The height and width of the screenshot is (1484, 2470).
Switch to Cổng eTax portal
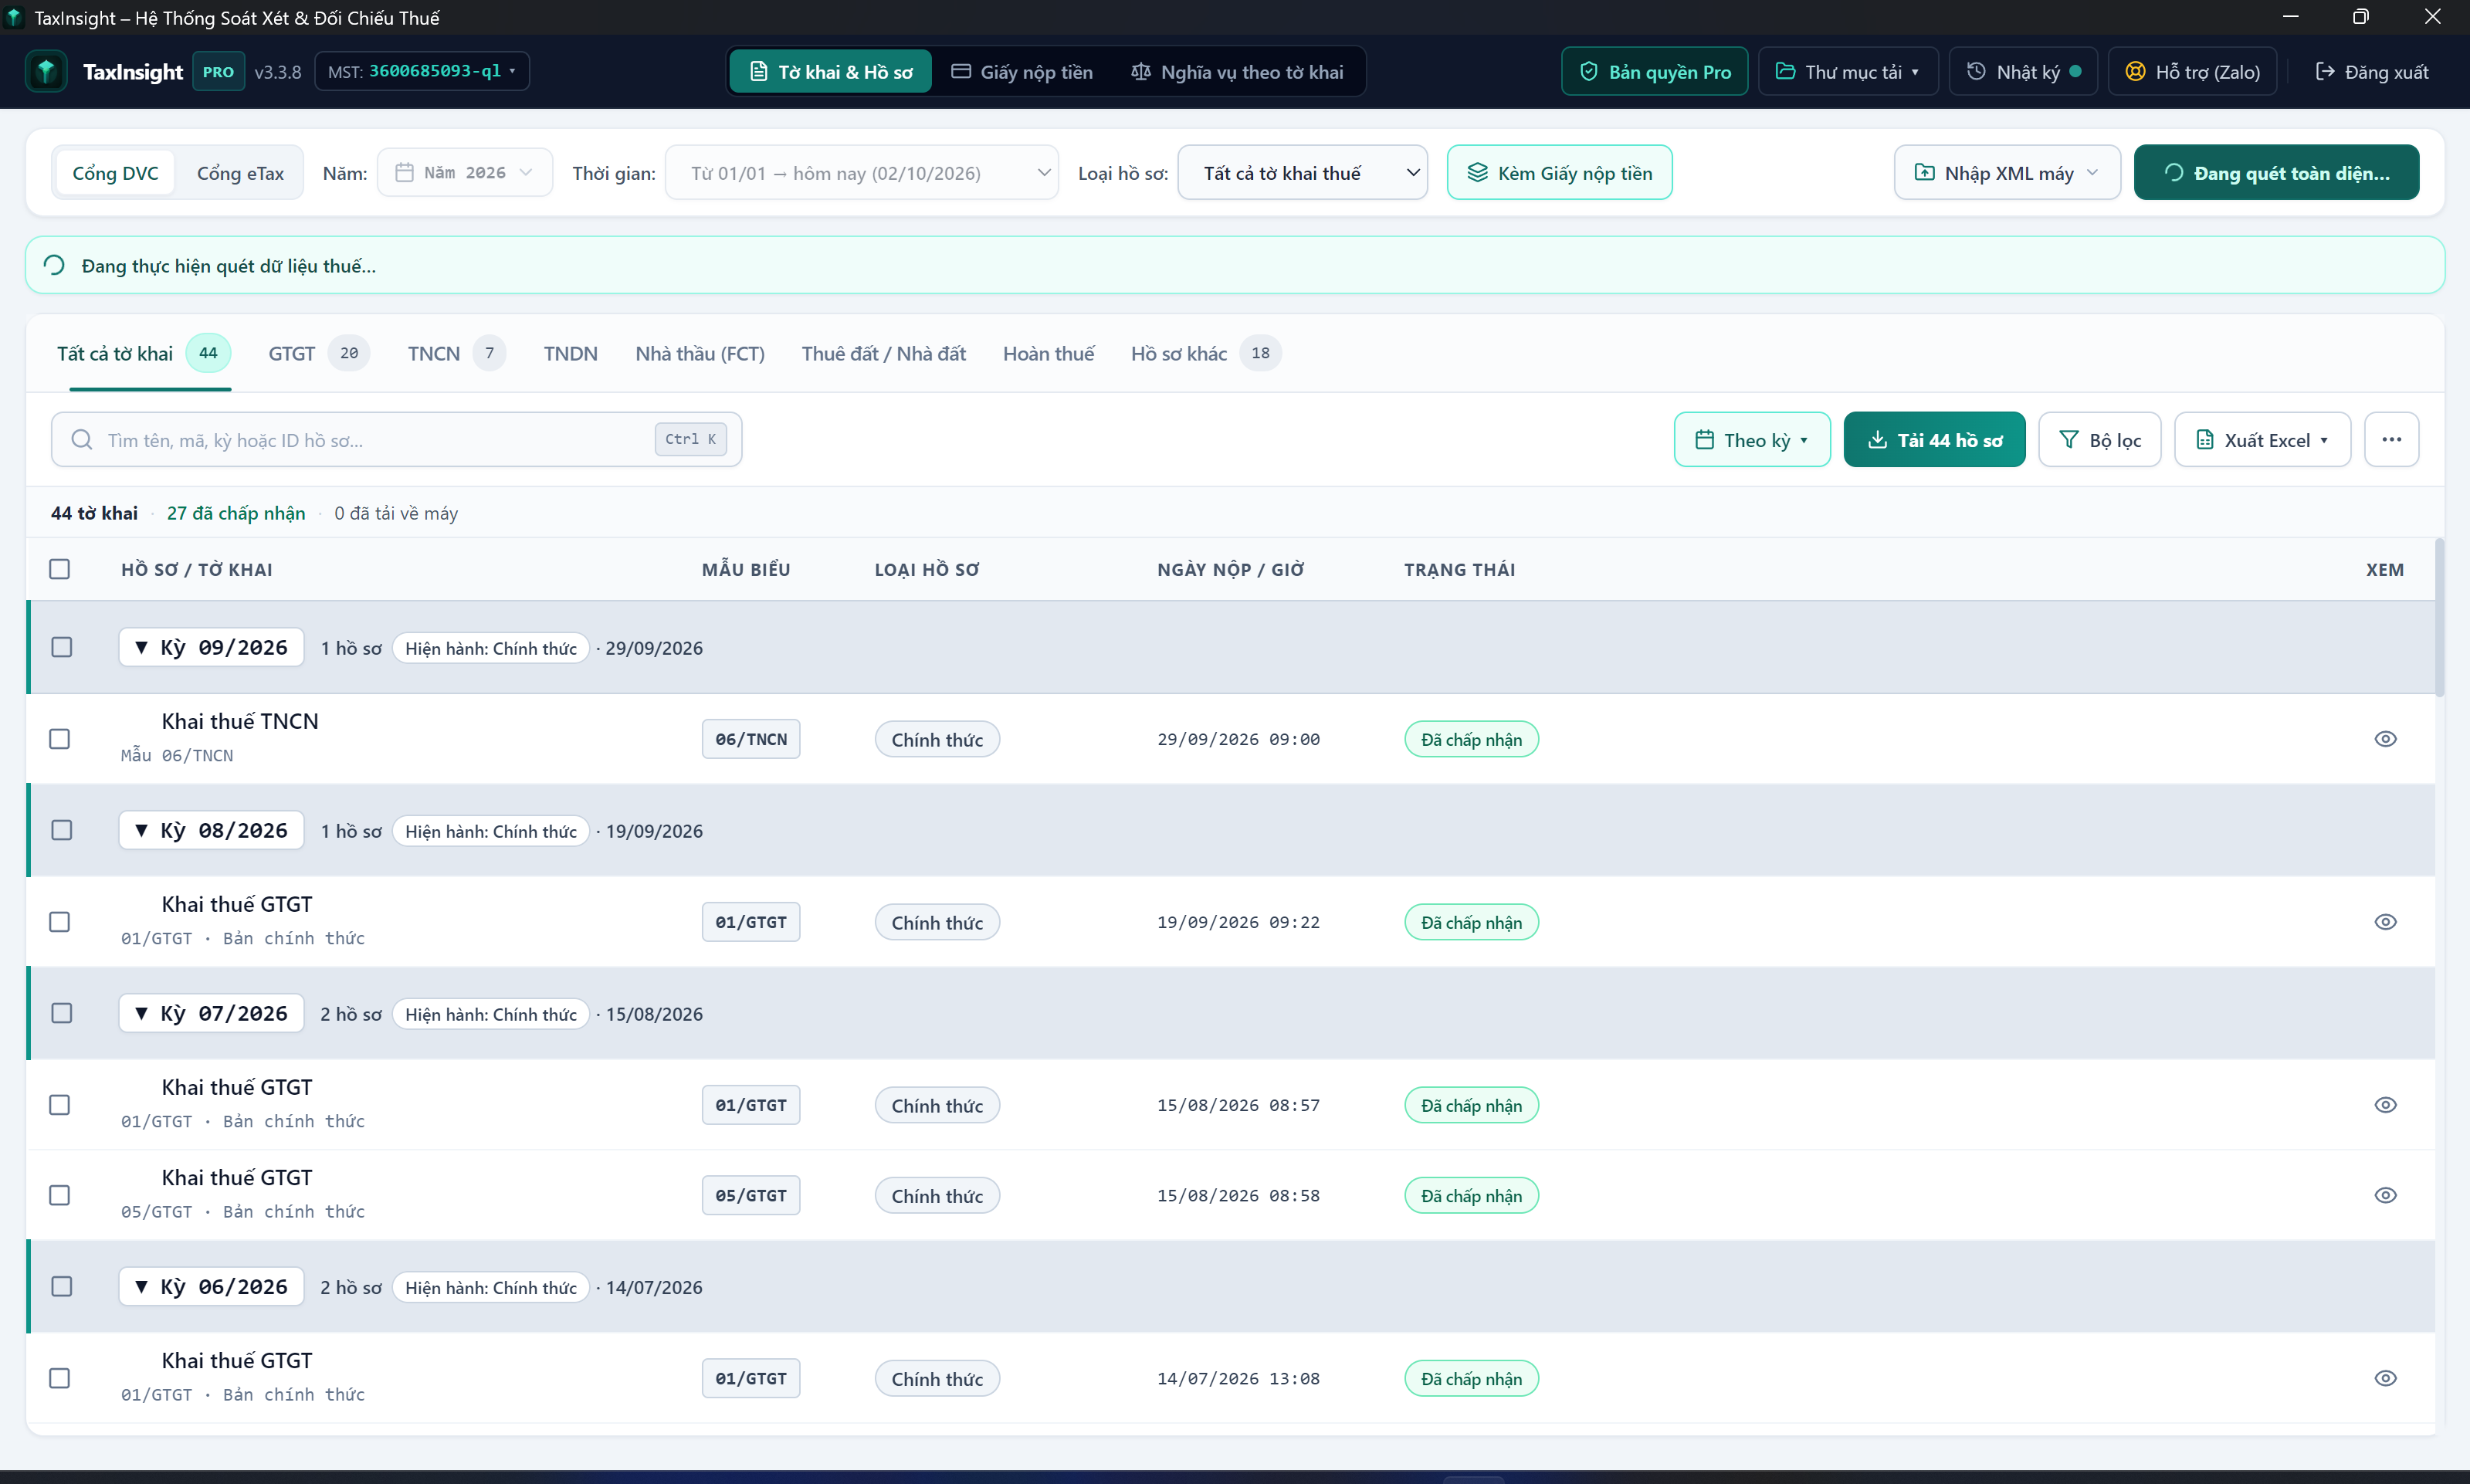click(x=240, y=173)
